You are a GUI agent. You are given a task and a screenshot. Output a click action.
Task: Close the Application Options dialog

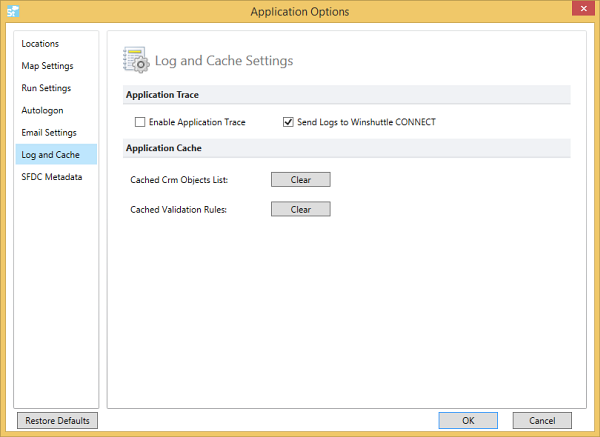(x=583, y=8)
